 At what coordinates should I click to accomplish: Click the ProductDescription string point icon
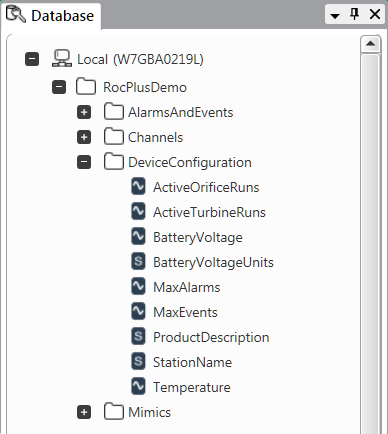(138, 336)
